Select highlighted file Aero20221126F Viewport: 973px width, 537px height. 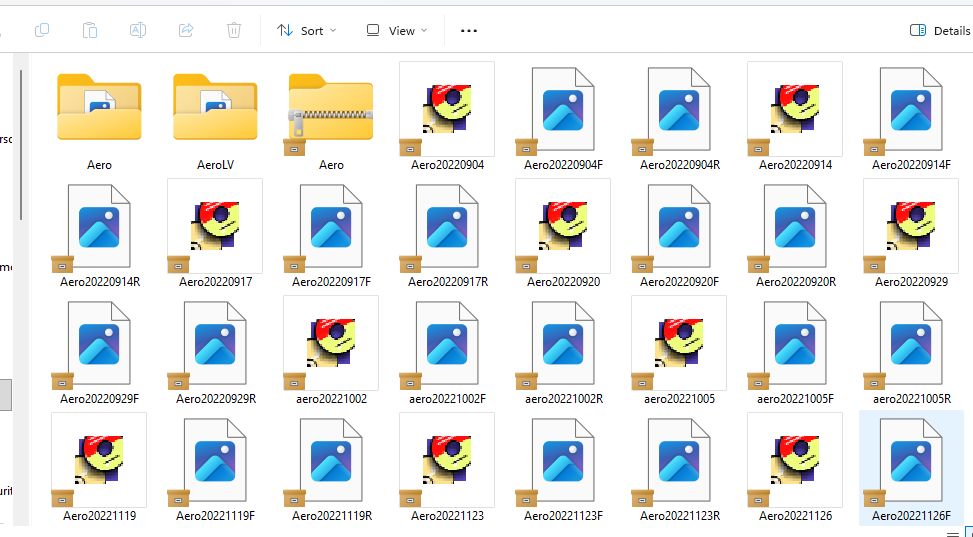click(x=911, y=468)
